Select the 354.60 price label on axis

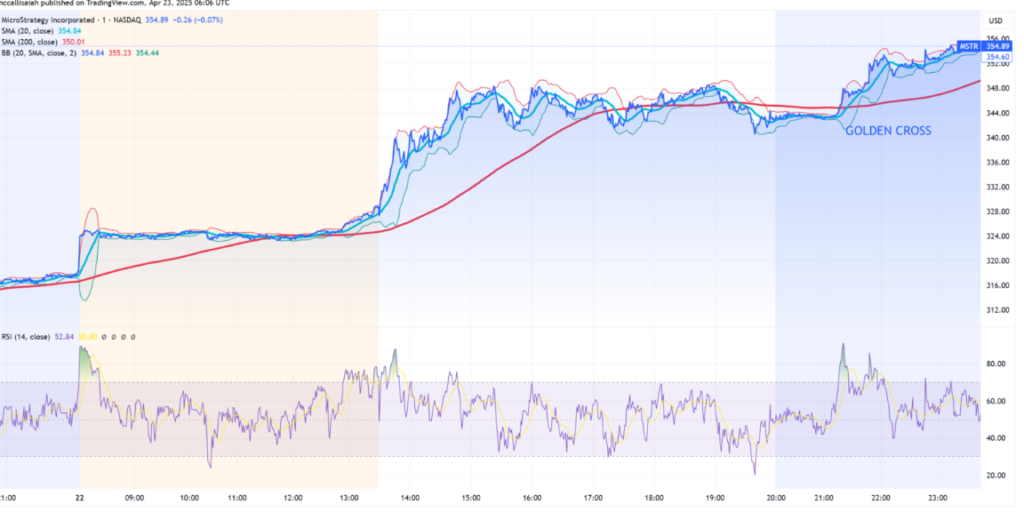tap(997, 57)
